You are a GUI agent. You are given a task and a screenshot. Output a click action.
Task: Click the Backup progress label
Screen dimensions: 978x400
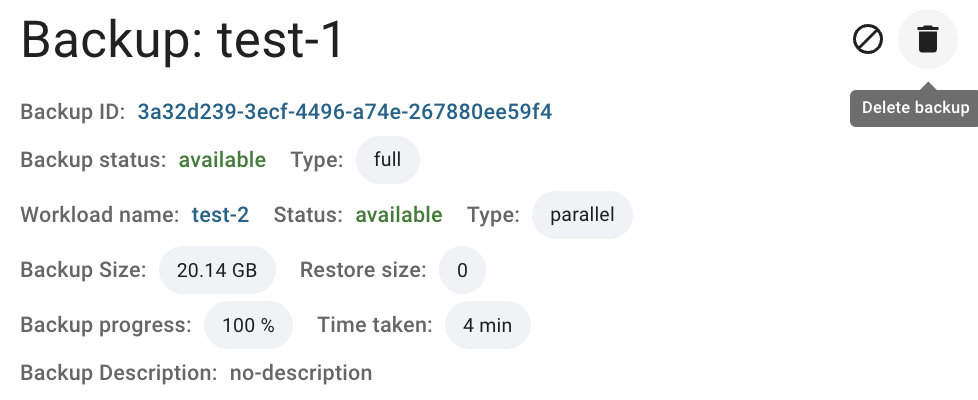tap(106, 325)
